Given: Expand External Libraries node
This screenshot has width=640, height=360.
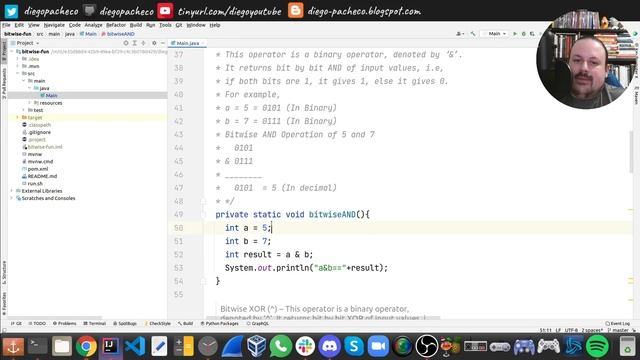Looking at the screenshot, I should click(x=12, y=191).
